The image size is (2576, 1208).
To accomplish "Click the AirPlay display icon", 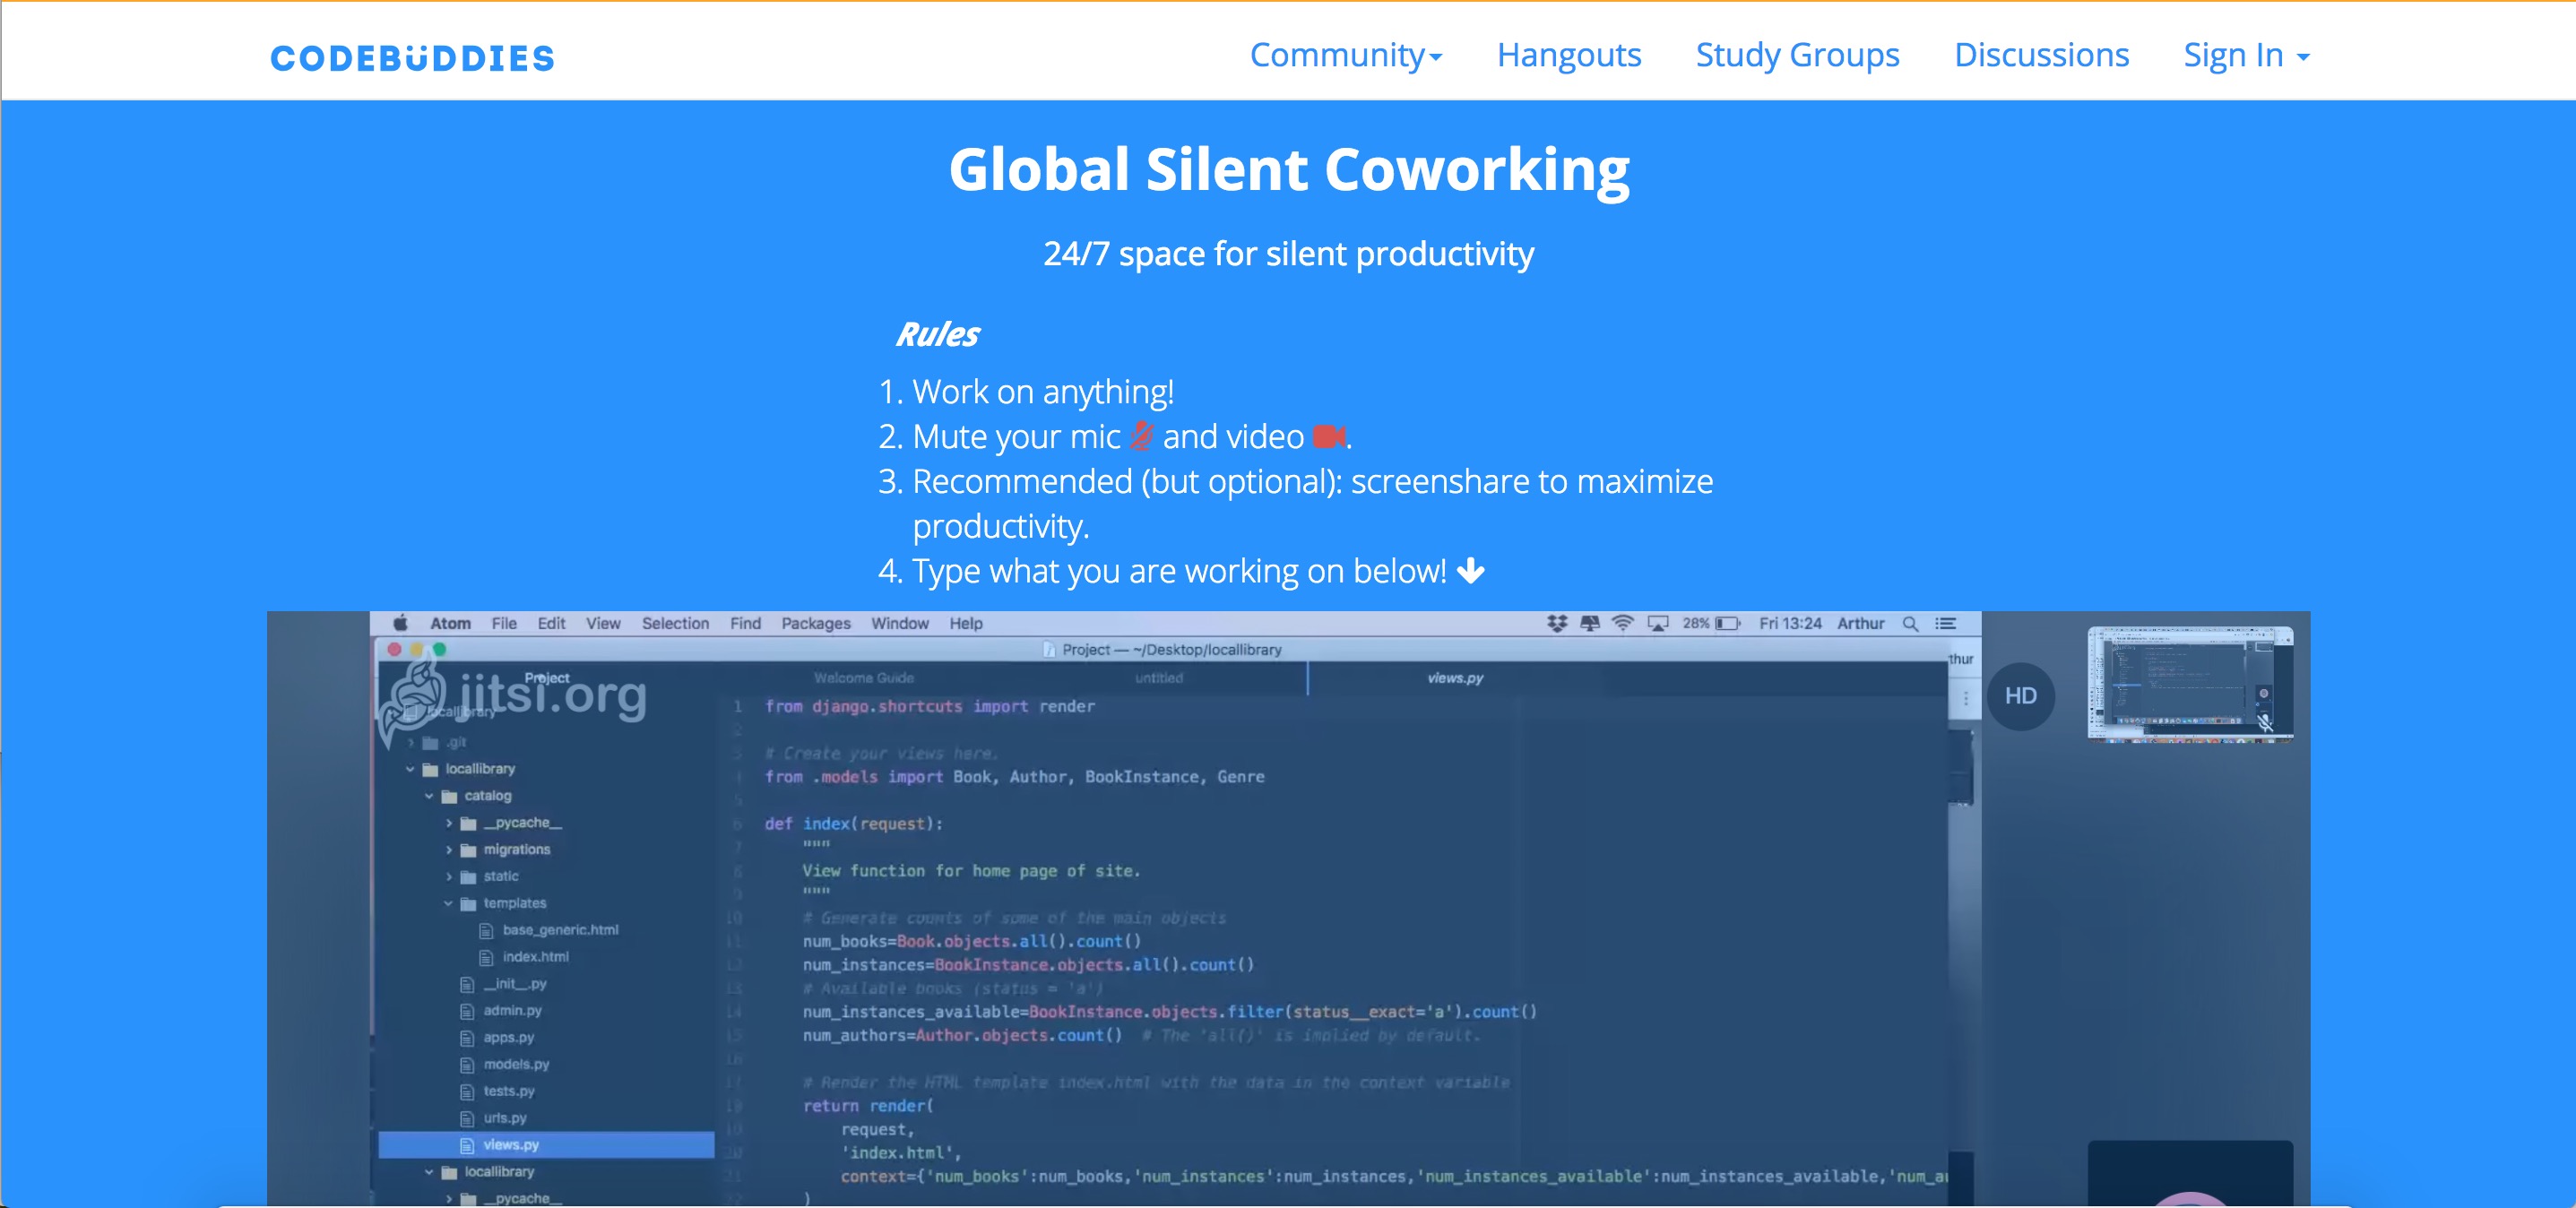I will coord(1657,623).
